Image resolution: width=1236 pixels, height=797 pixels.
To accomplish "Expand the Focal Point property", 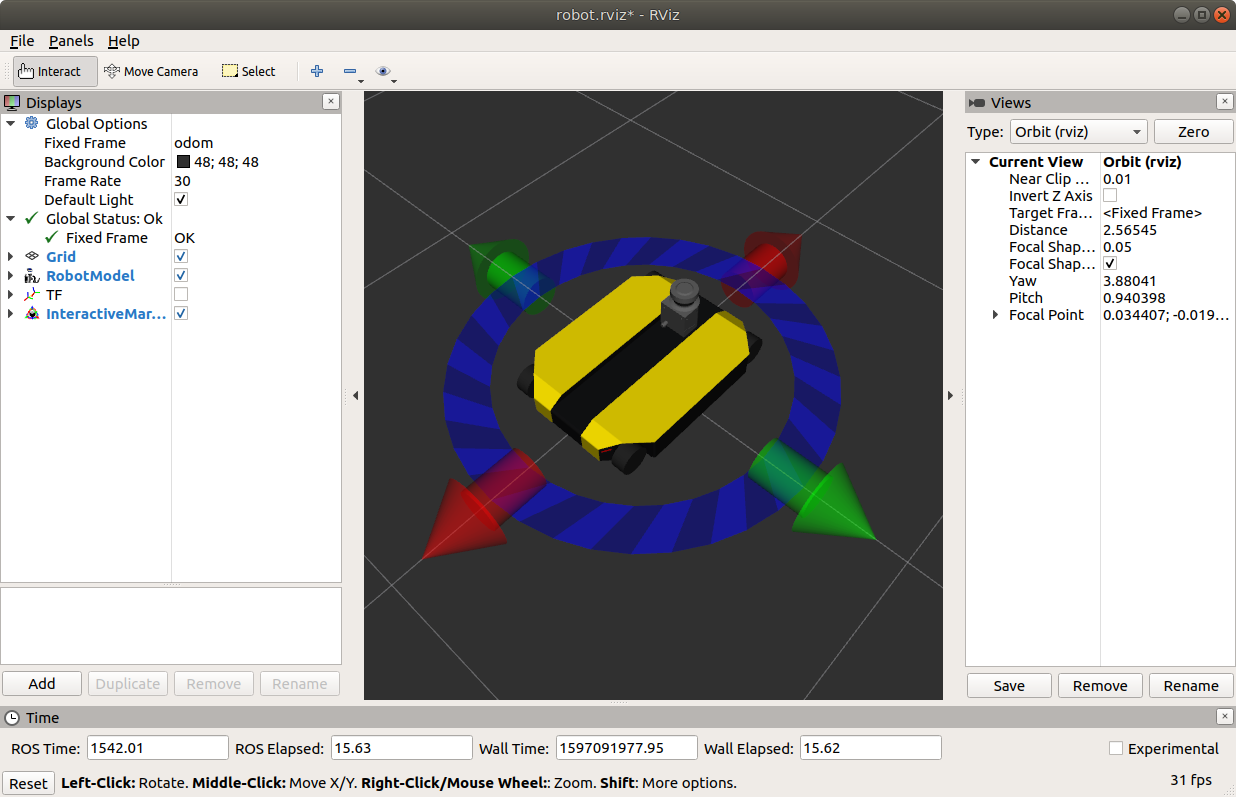I will [995, 315].
